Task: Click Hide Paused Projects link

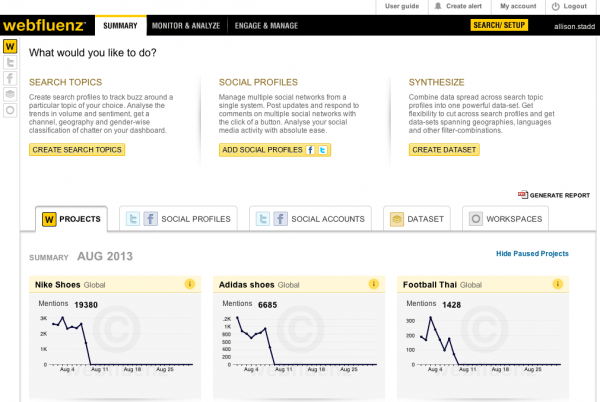Action: tap(532, 254)
